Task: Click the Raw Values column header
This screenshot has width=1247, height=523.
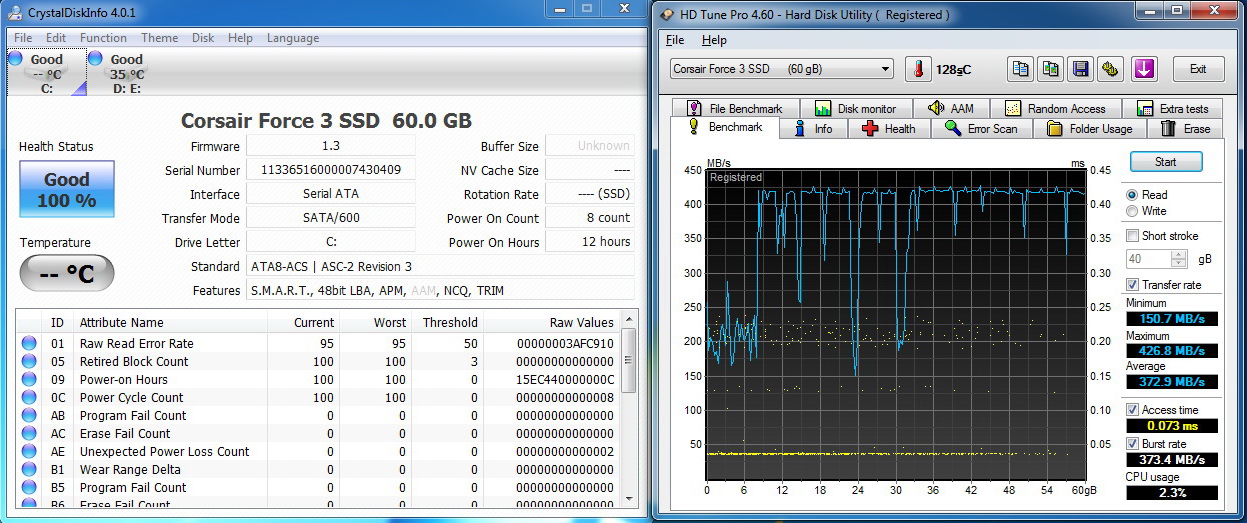Action: (x=551, y=323)
